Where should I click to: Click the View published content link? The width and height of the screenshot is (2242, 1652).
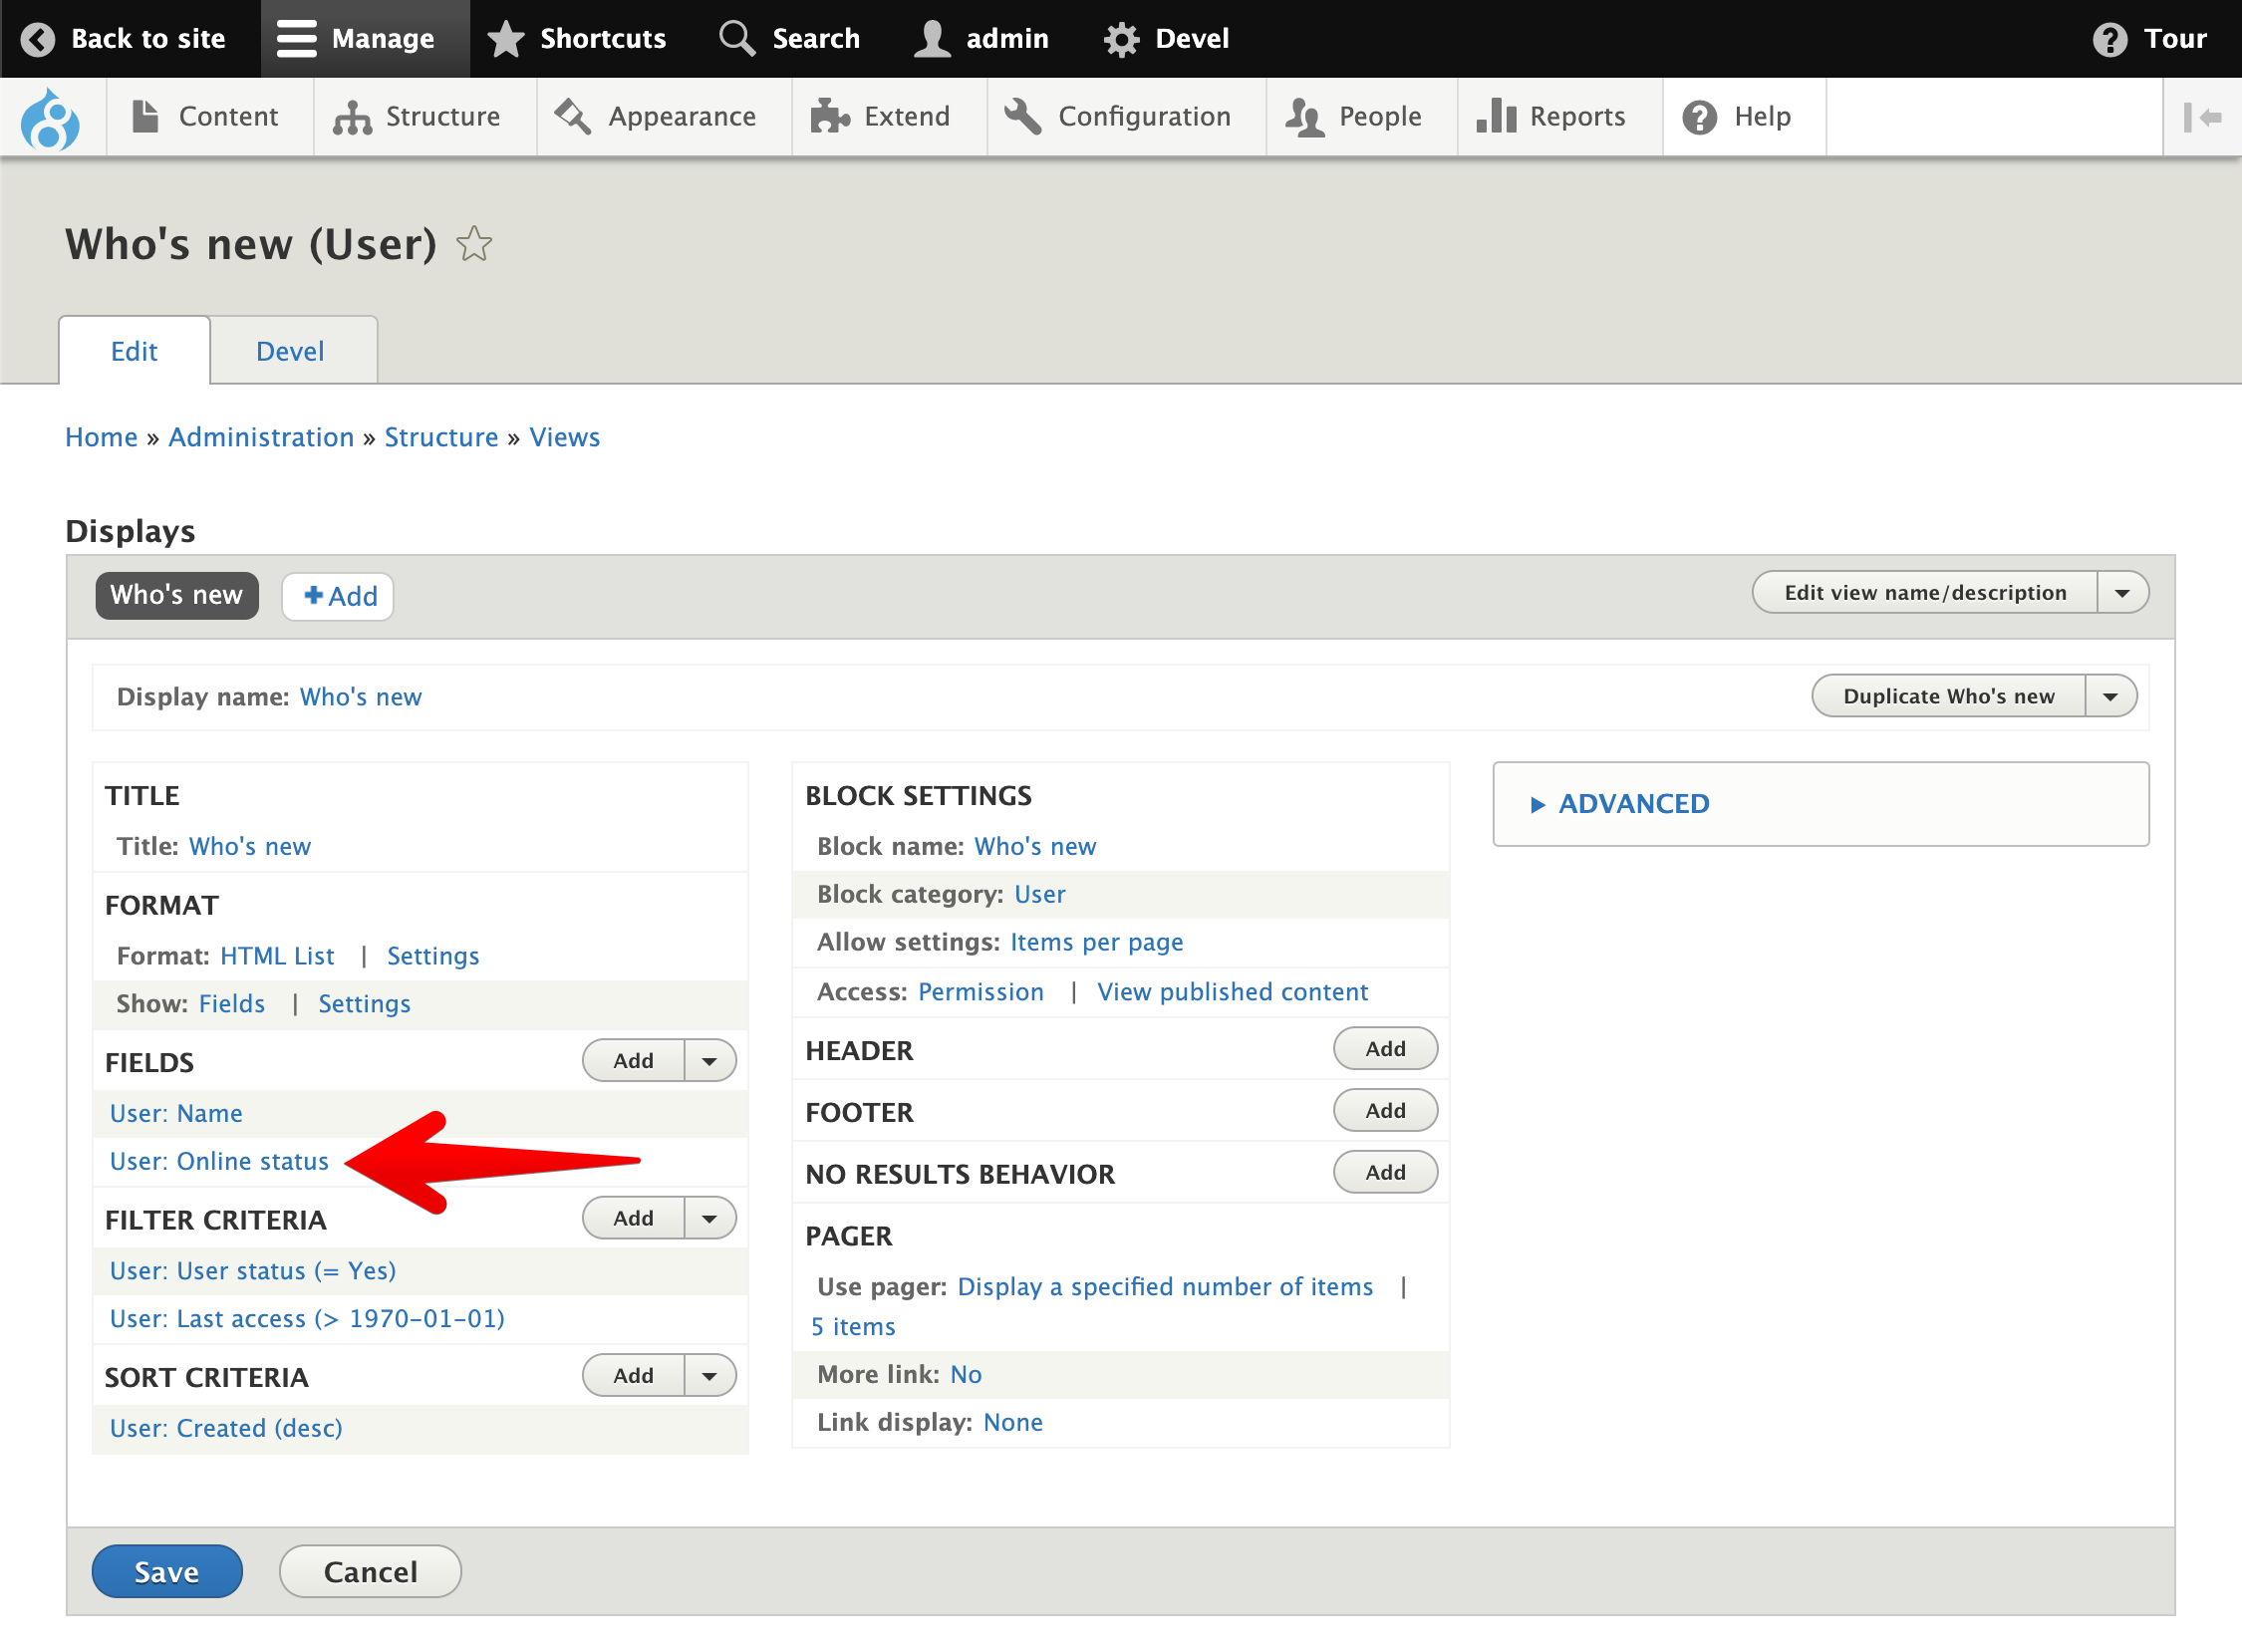[1233, 990]
